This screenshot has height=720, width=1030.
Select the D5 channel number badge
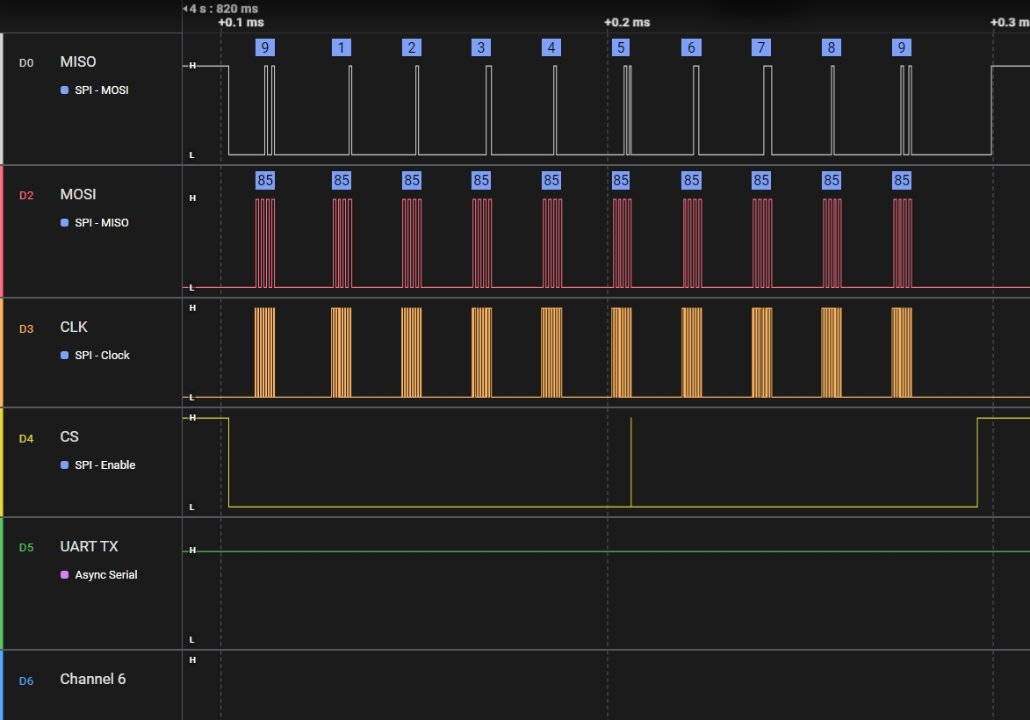point(26,547)
